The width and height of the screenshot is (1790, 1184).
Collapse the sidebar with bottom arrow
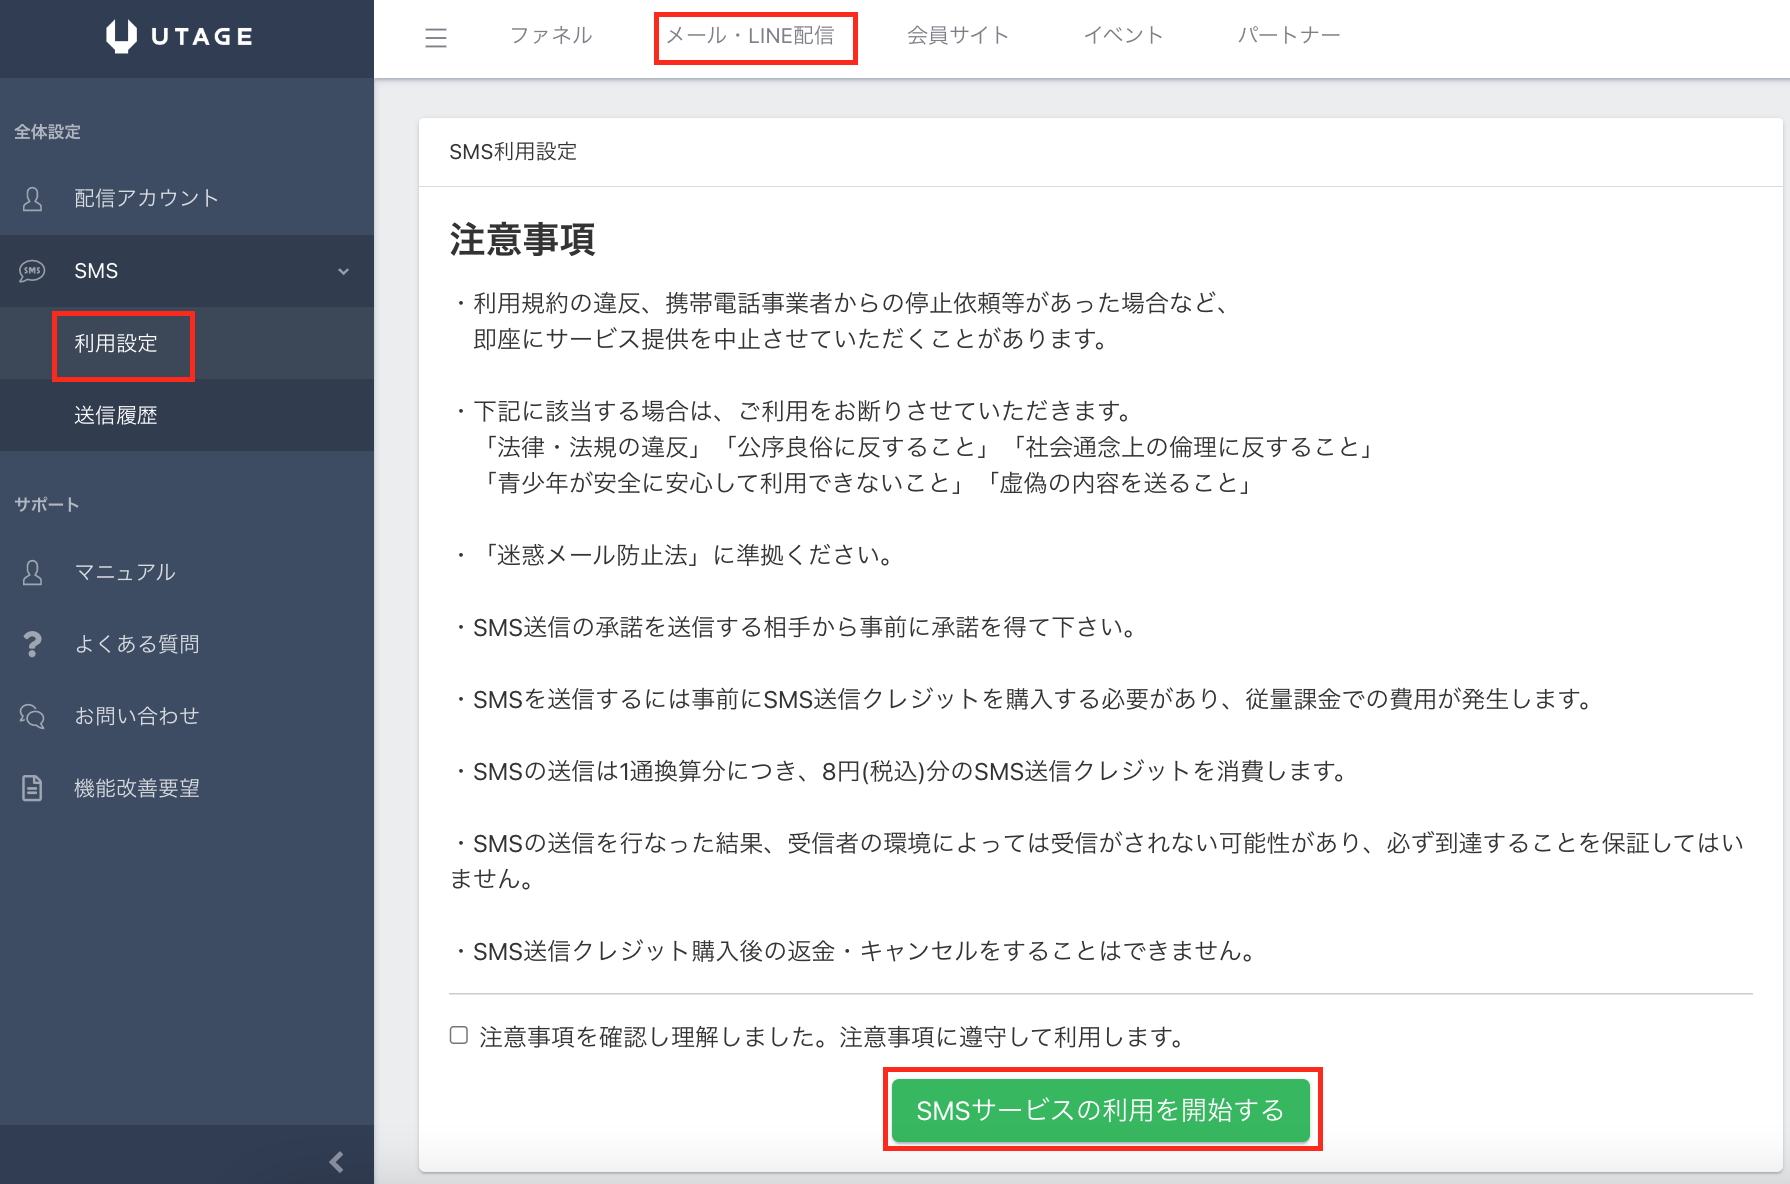click(x=336, y=1161)
